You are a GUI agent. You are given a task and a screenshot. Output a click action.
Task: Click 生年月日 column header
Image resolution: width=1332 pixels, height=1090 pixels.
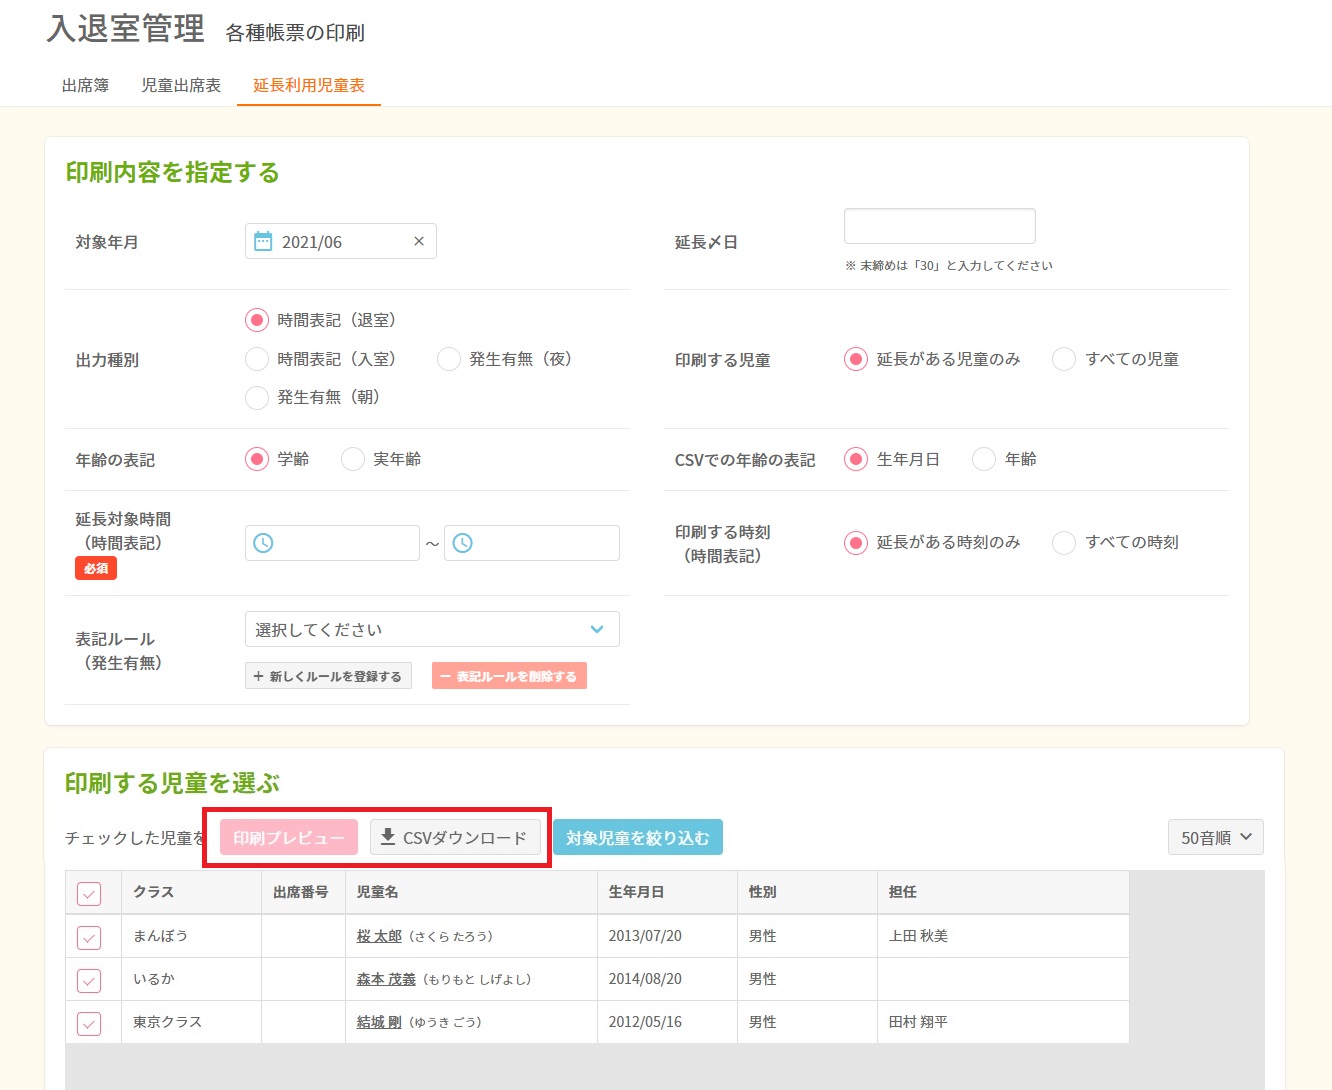click(x=667, y=892)
